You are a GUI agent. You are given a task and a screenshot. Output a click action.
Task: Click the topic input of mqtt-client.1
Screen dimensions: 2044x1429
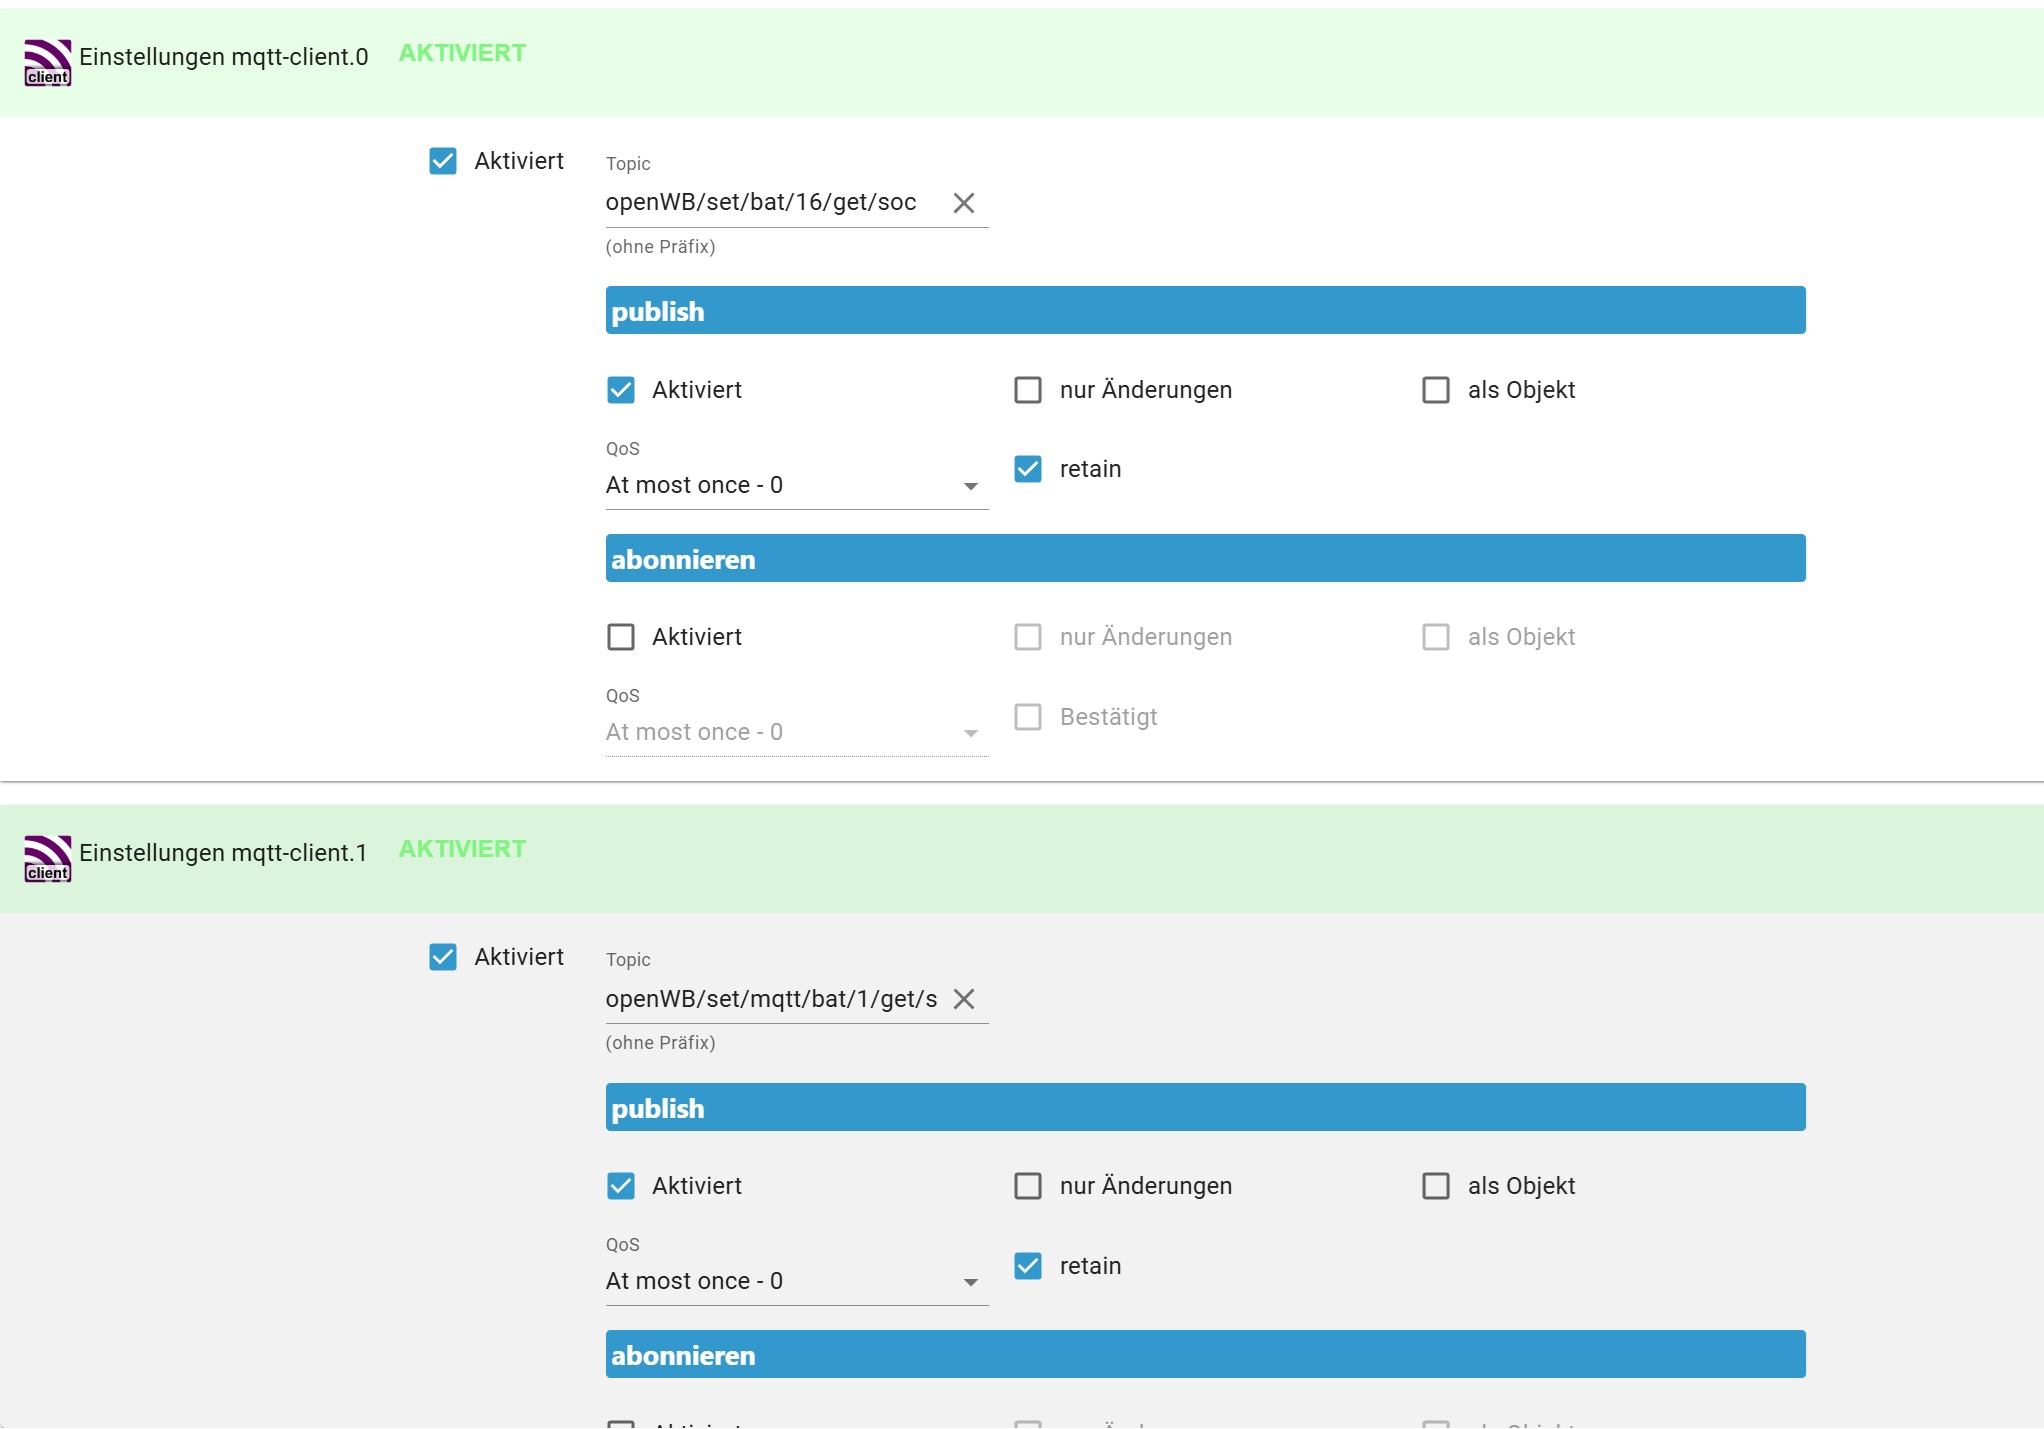point(772,999)
